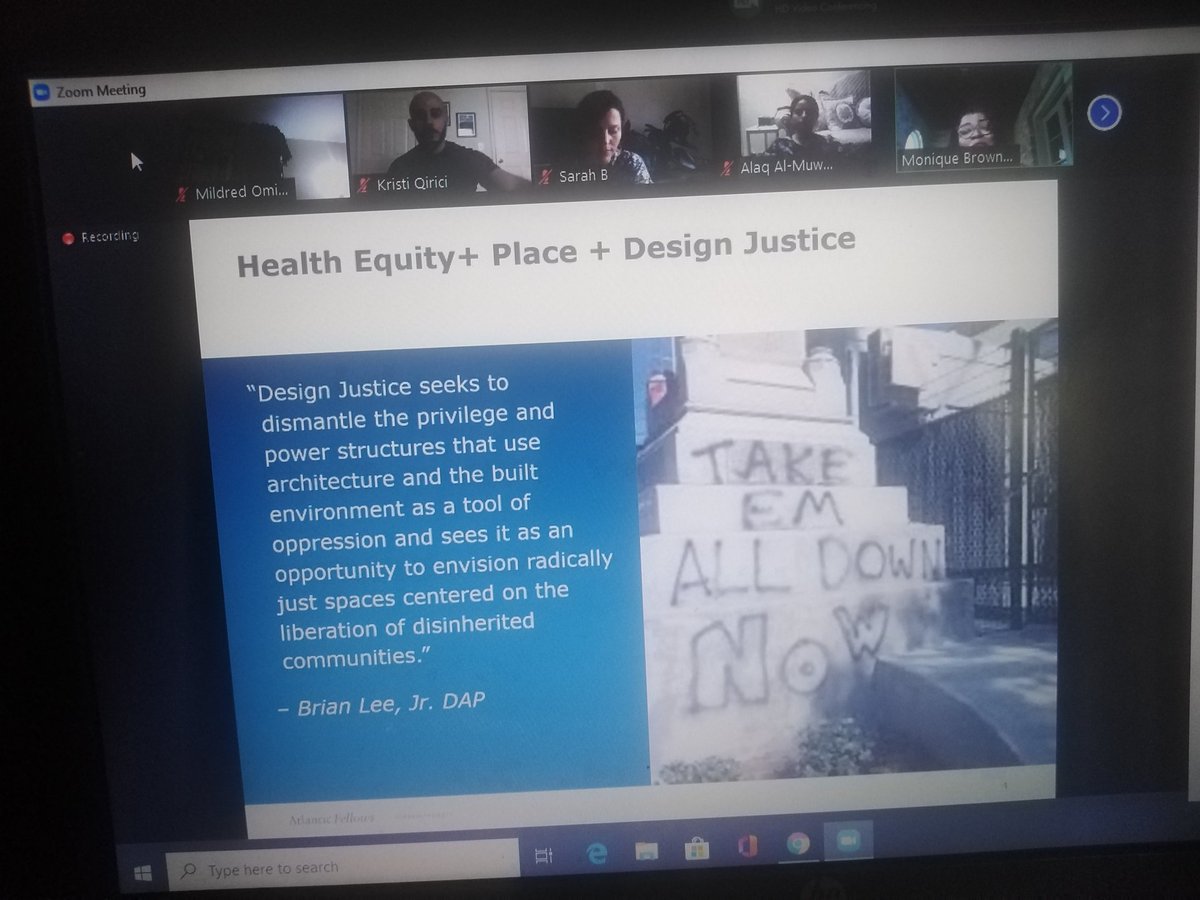Open Google Chrome from the taskbar

(797, 843)
